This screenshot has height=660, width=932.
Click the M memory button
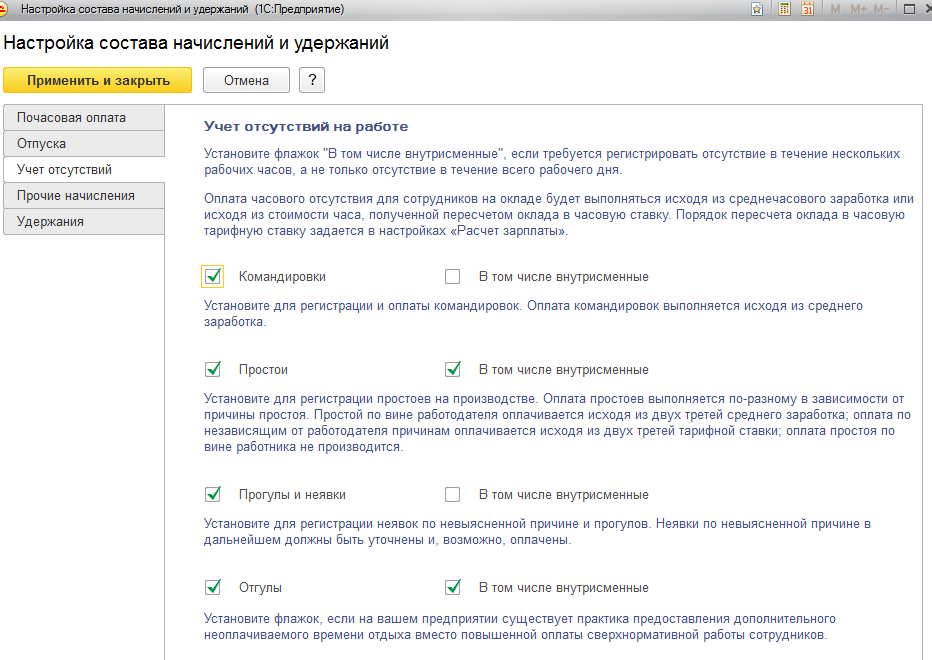[x=835, y=10]
